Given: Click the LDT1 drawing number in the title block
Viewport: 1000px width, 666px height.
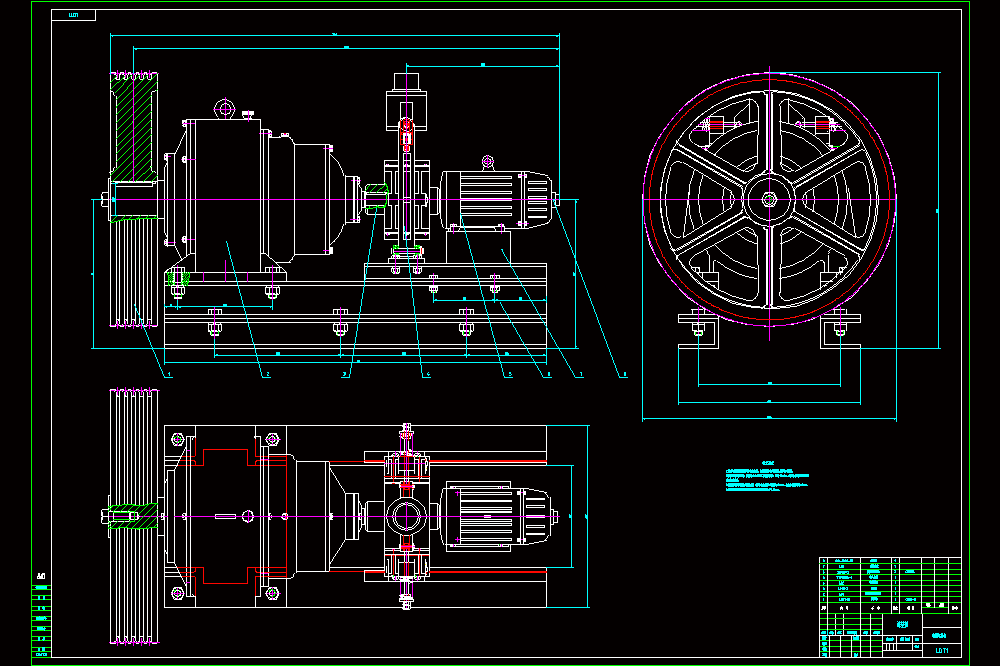Looking at the screenshot, I should [x=941, y=651].
